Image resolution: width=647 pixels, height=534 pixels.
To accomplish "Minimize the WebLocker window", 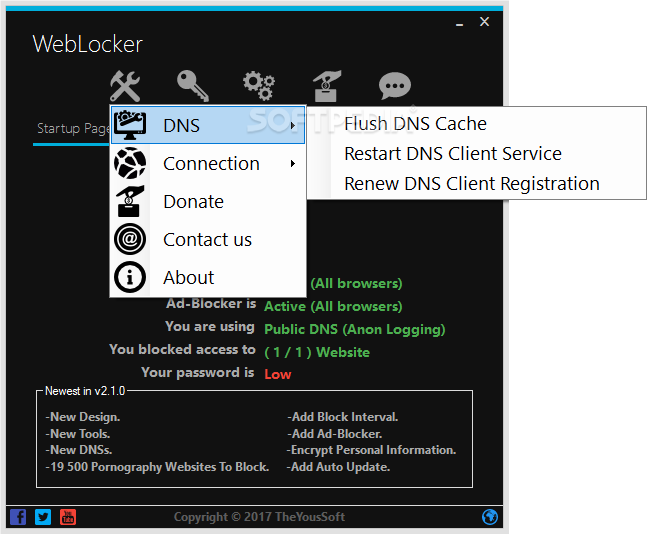I will (x=459, y=24).
